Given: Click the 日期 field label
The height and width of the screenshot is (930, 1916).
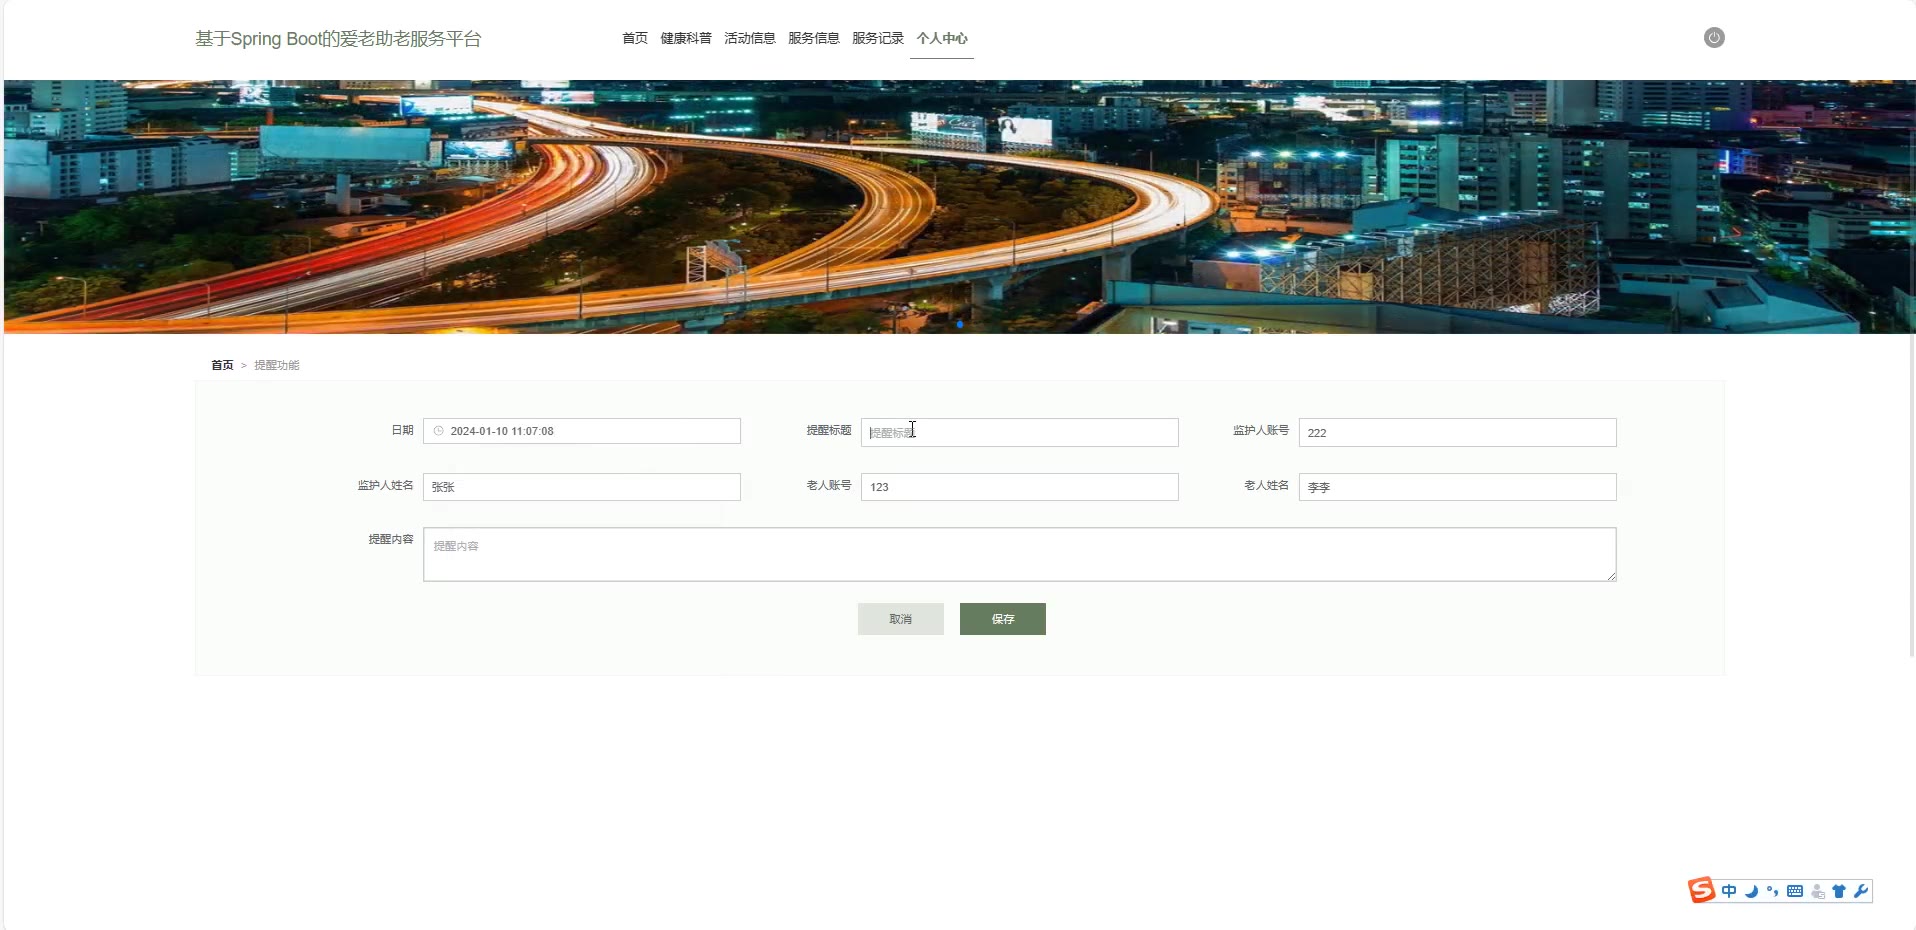Looking at the screenshot, I should [402, 430].
